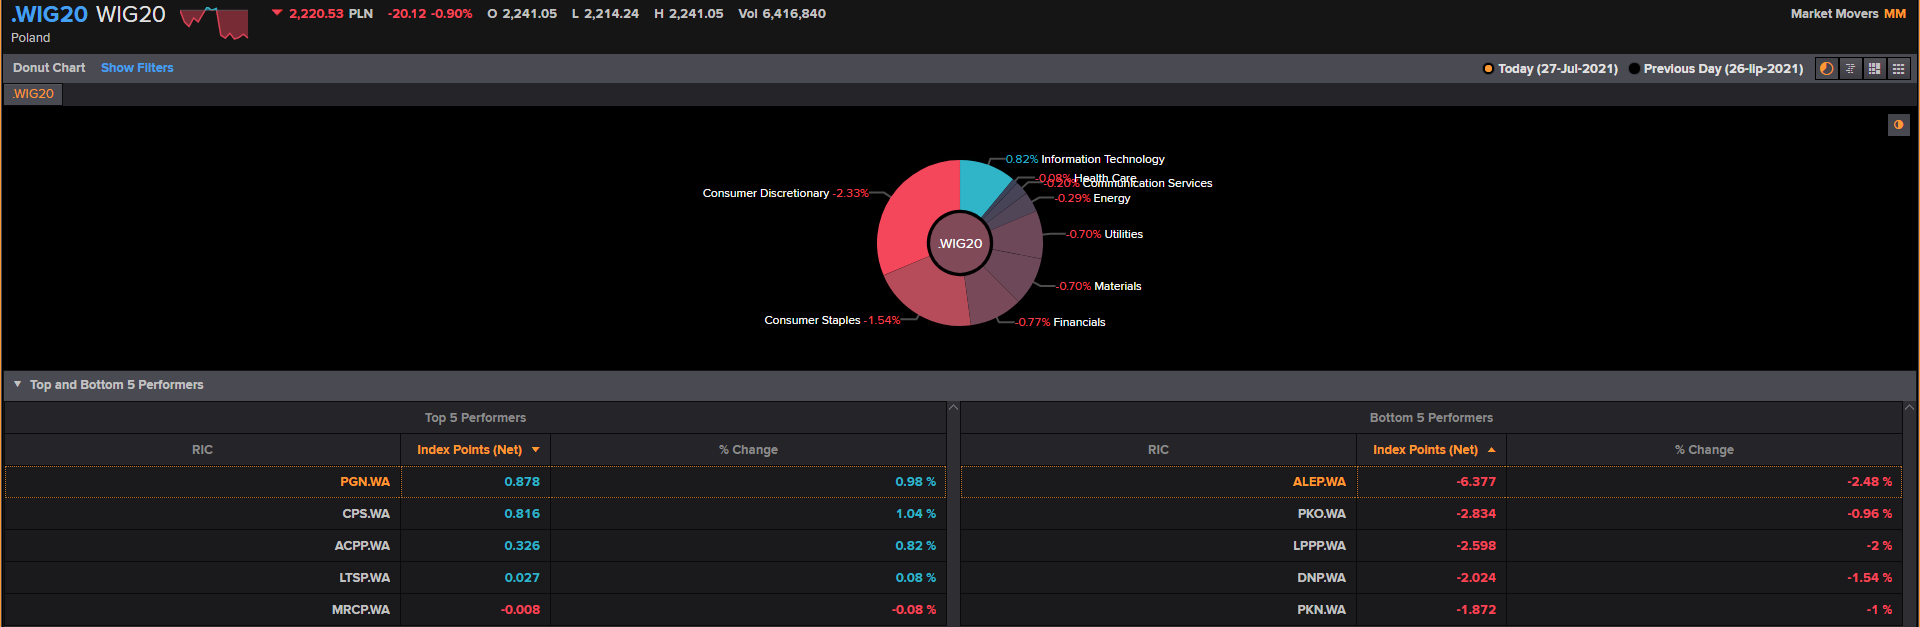The height and width of the screenshot is (627, 1920).
Task: Click the WIG20 mini sparkline chart
Action: point(214,22)
